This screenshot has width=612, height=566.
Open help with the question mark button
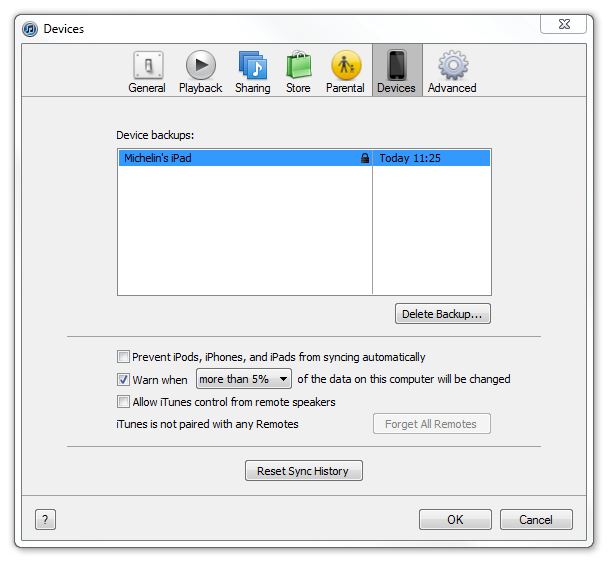click(x=45, y=520)
